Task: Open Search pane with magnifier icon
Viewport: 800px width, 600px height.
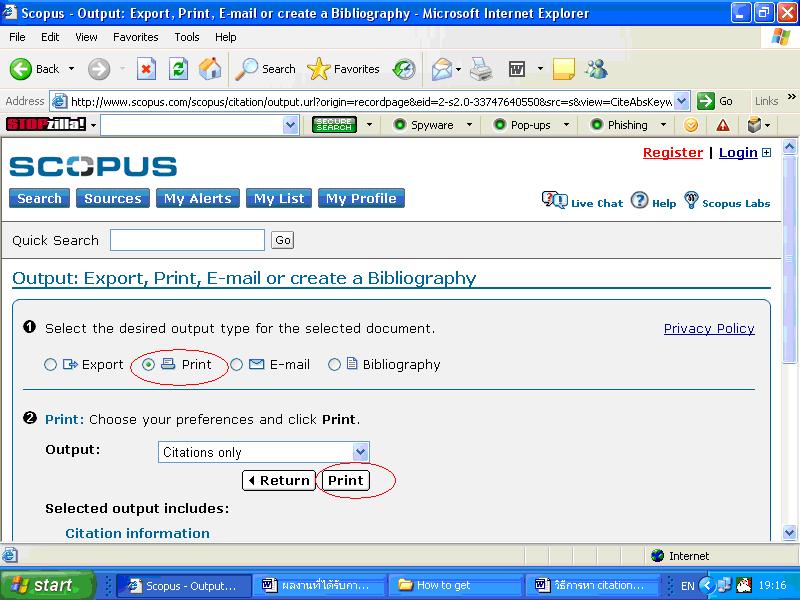Action: point(247,69)
